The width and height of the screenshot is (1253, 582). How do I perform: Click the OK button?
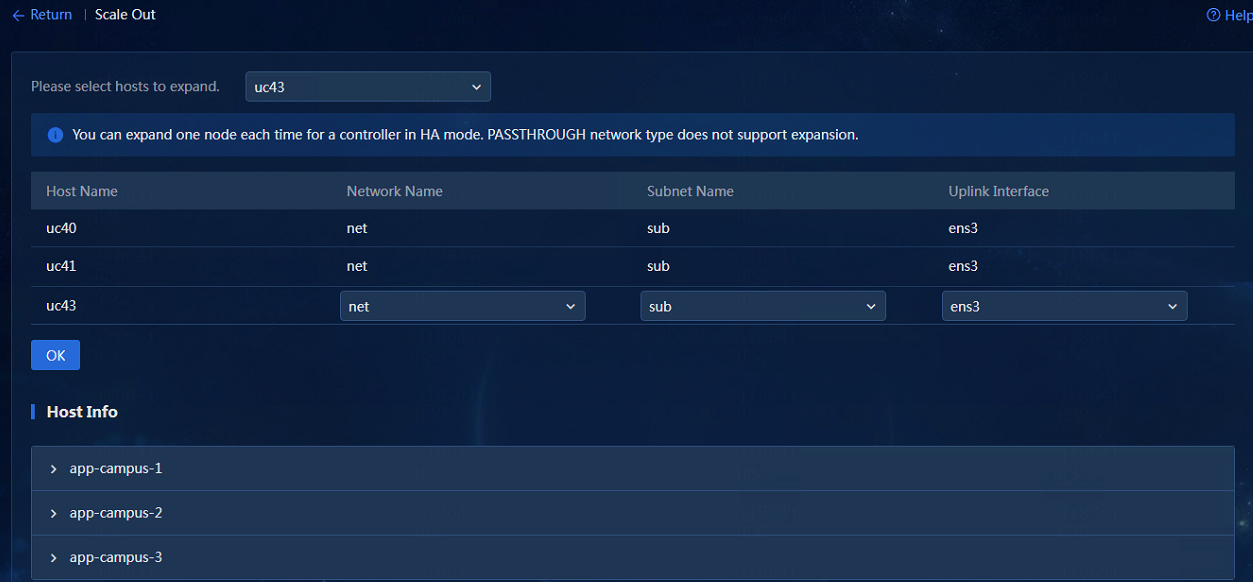click(x=55, y=355)
